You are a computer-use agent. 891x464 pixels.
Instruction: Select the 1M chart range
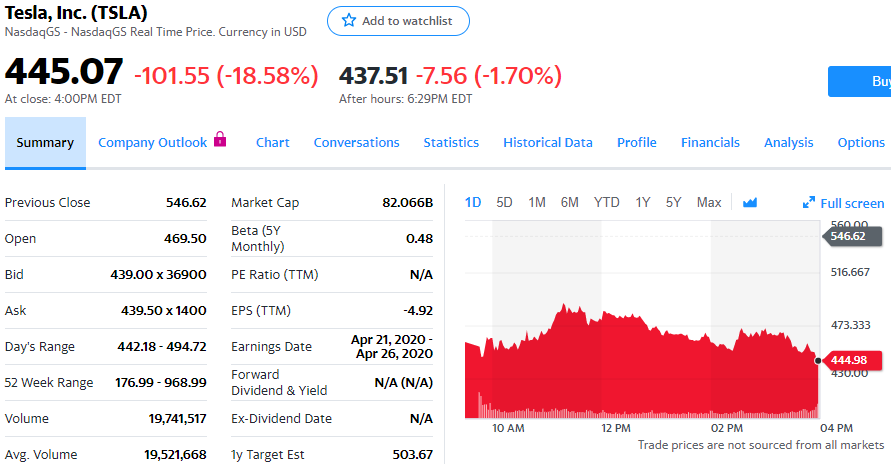pyautogui.click(x=536, y=203)
